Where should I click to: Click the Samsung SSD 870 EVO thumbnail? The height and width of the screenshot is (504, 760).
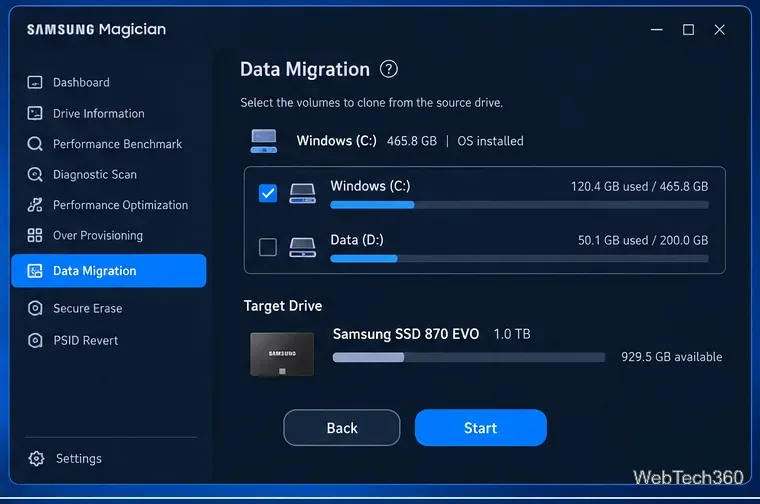282,354
